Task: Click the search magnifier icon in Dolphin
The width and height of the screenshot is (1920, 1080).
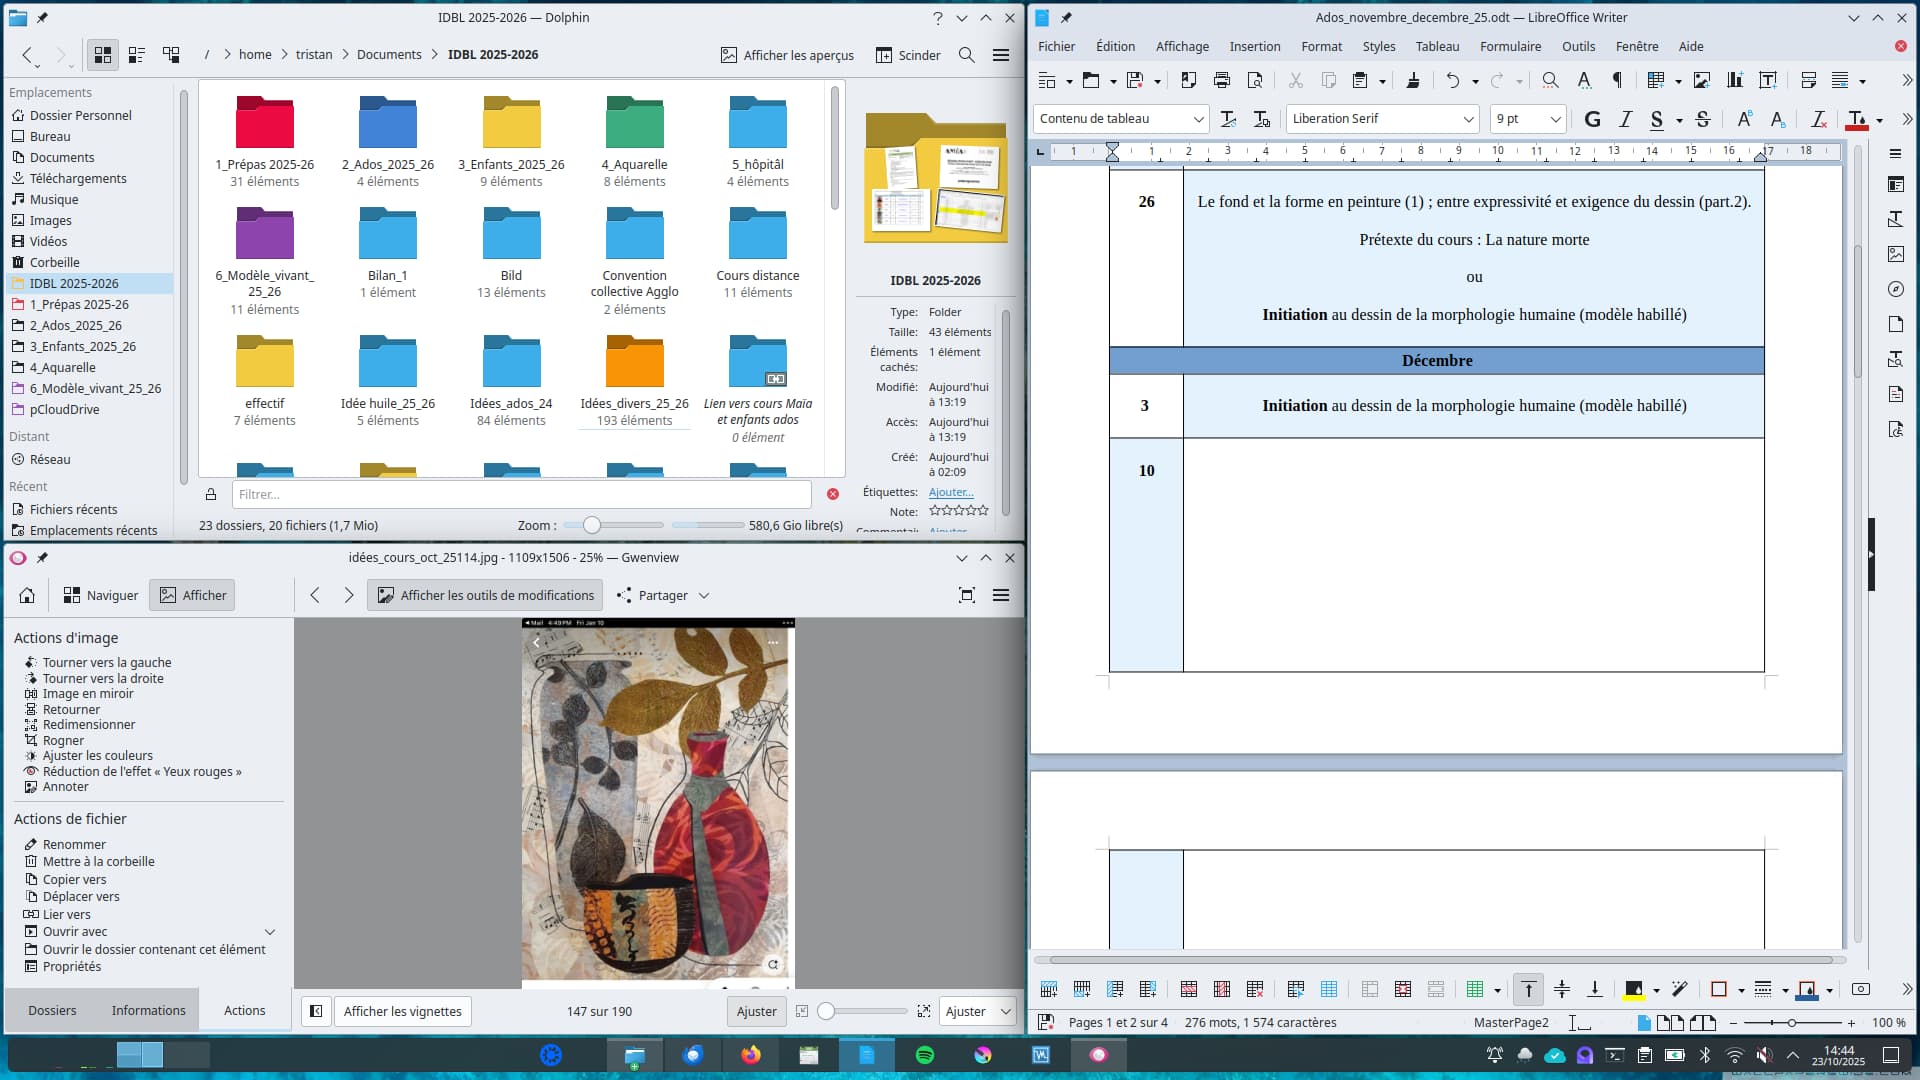Action: point(966,55)
